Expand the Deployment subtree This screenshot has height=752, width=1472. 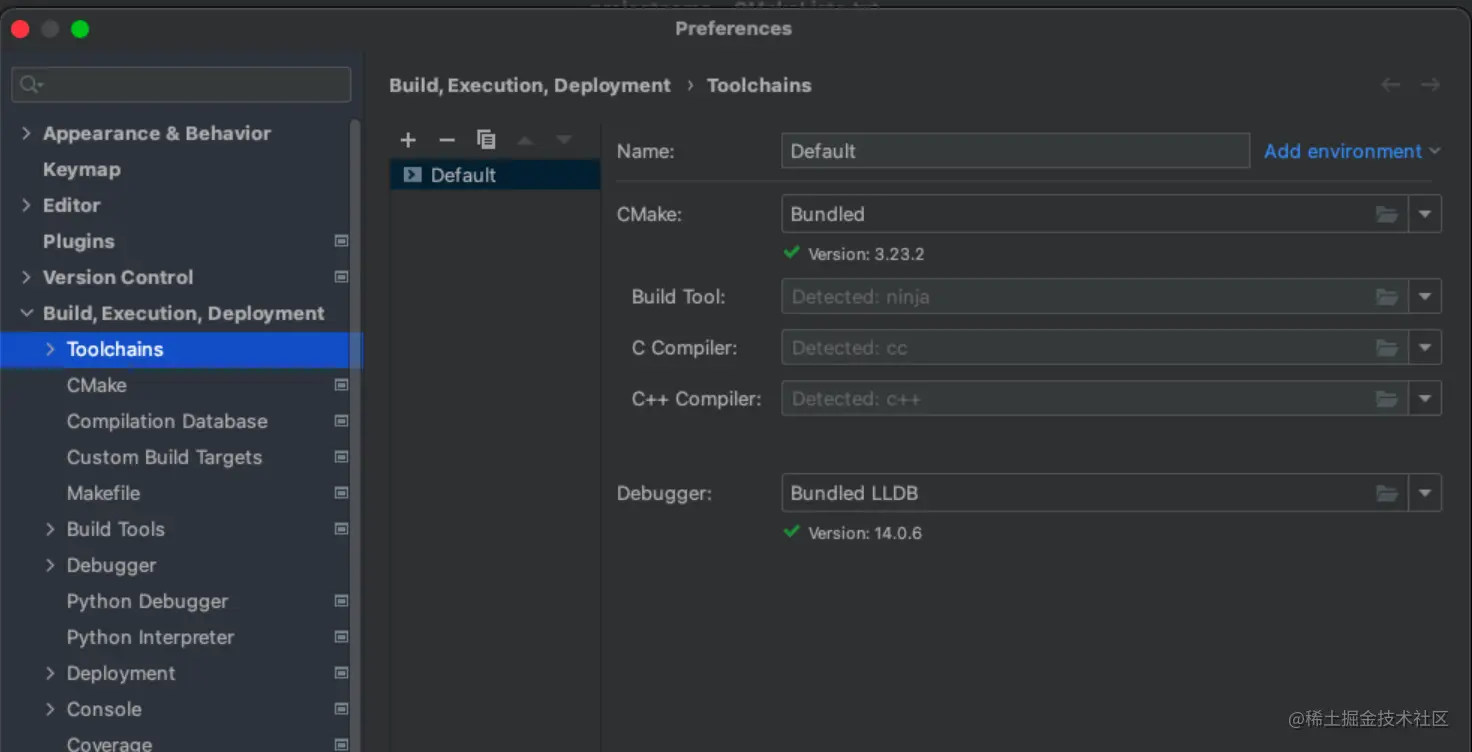point(50,673)
